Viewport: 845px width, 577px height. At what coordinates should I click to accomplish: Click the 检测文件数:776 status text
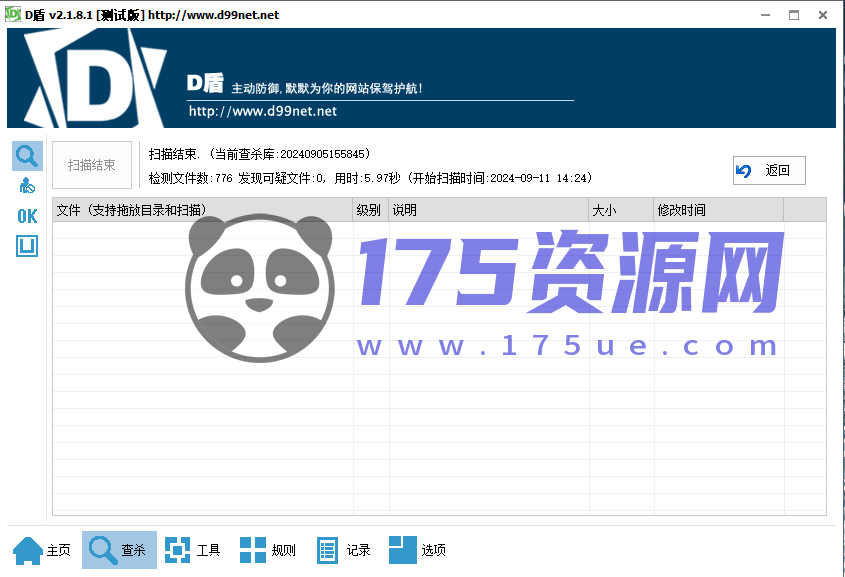coord(191,178)
